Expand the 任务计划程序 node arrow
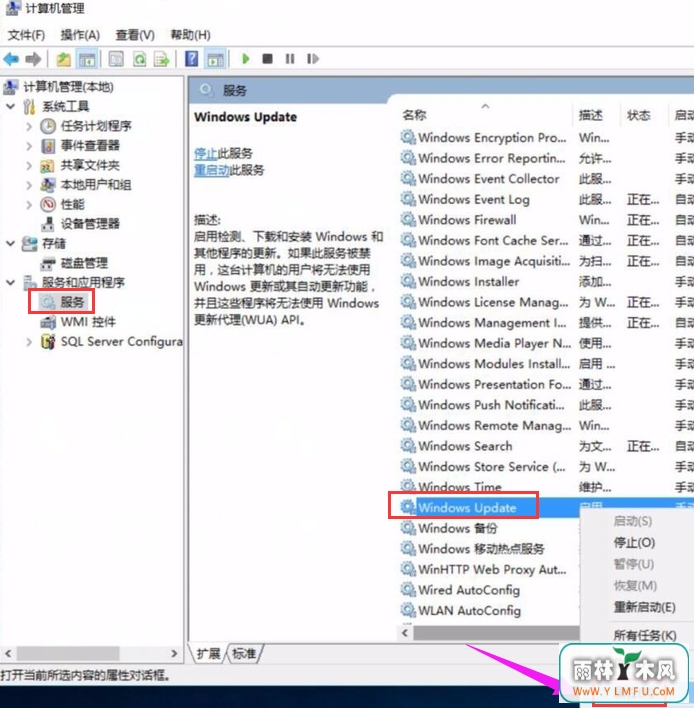 coord(29,126)
